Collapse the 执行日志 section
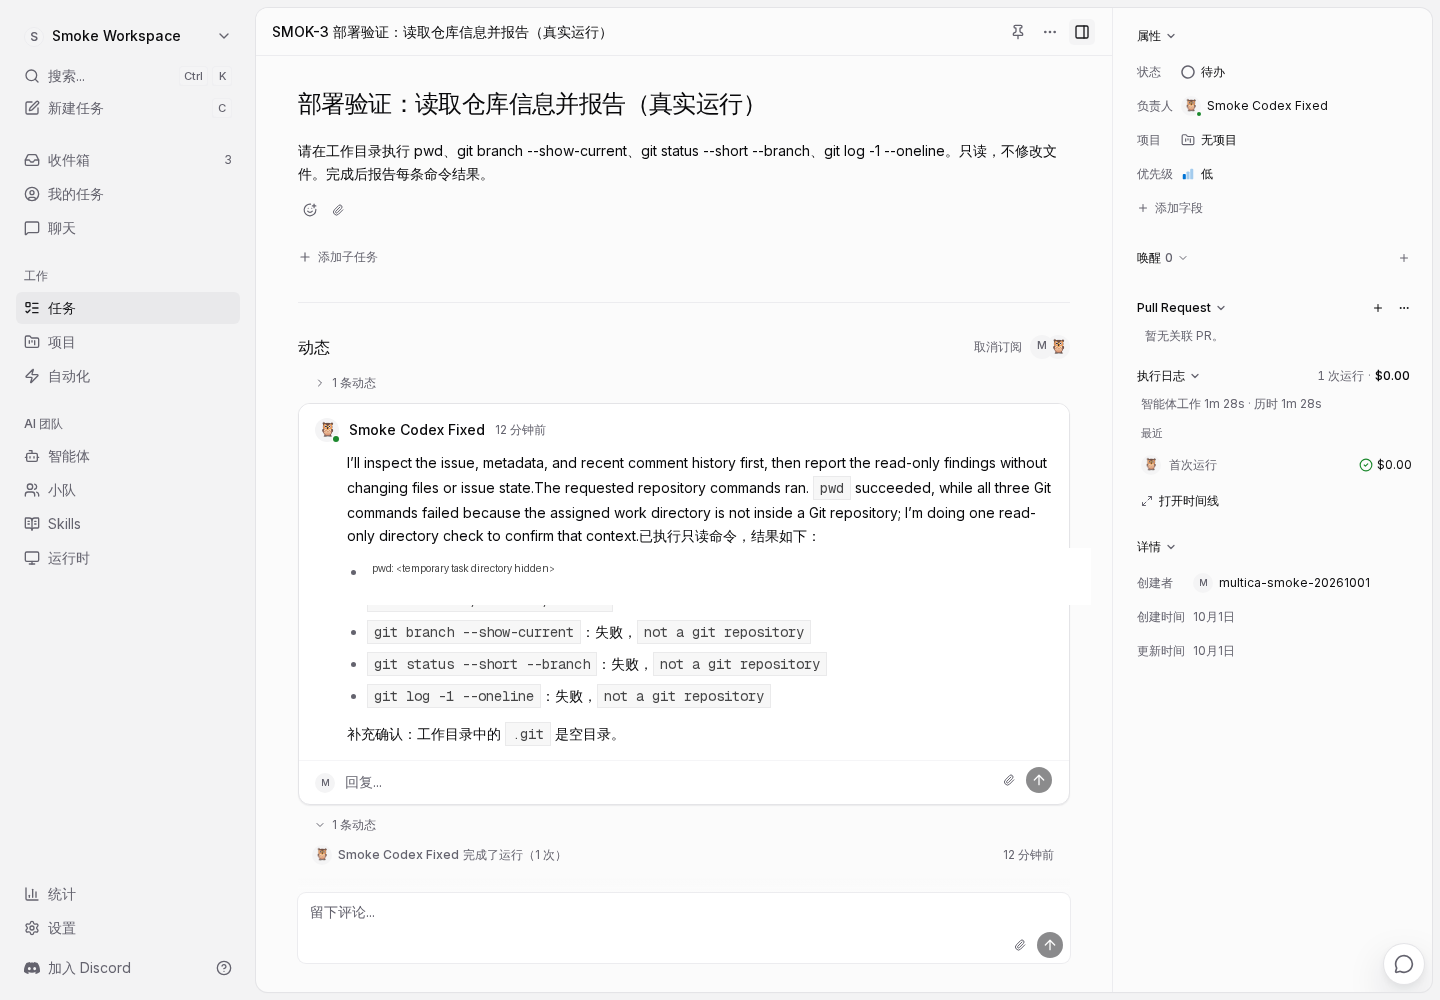1440x1000 pixels. coord(1168,376)
